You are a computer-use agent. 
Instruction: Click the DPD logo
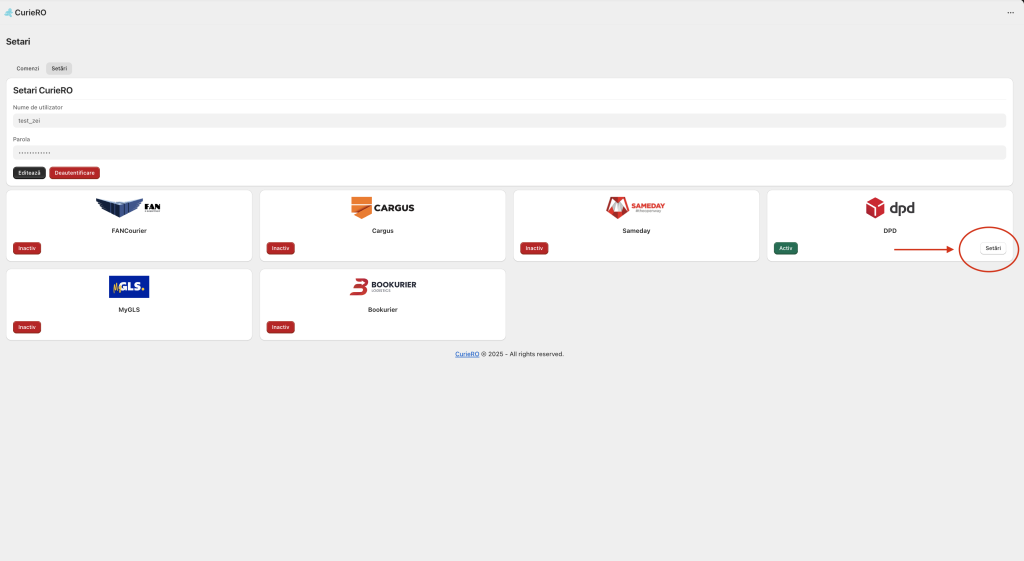(889, 208)
